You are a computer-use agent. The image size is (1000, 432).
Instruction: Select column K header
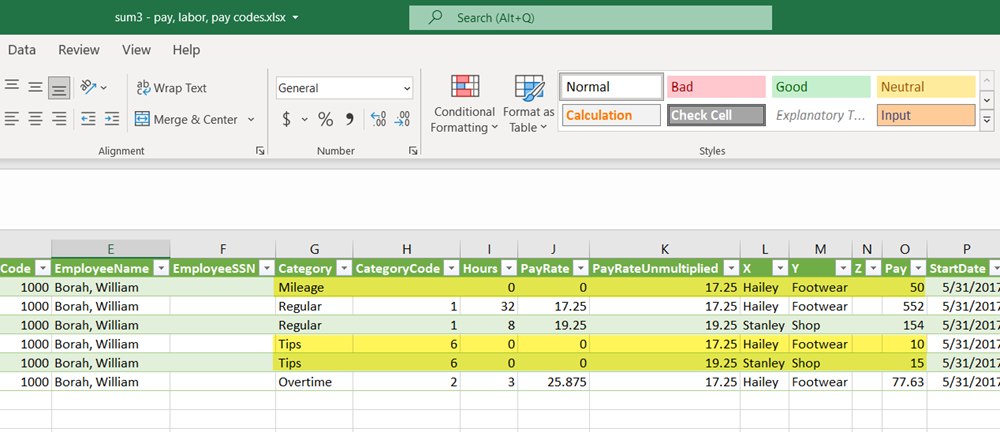click(665, 250)
